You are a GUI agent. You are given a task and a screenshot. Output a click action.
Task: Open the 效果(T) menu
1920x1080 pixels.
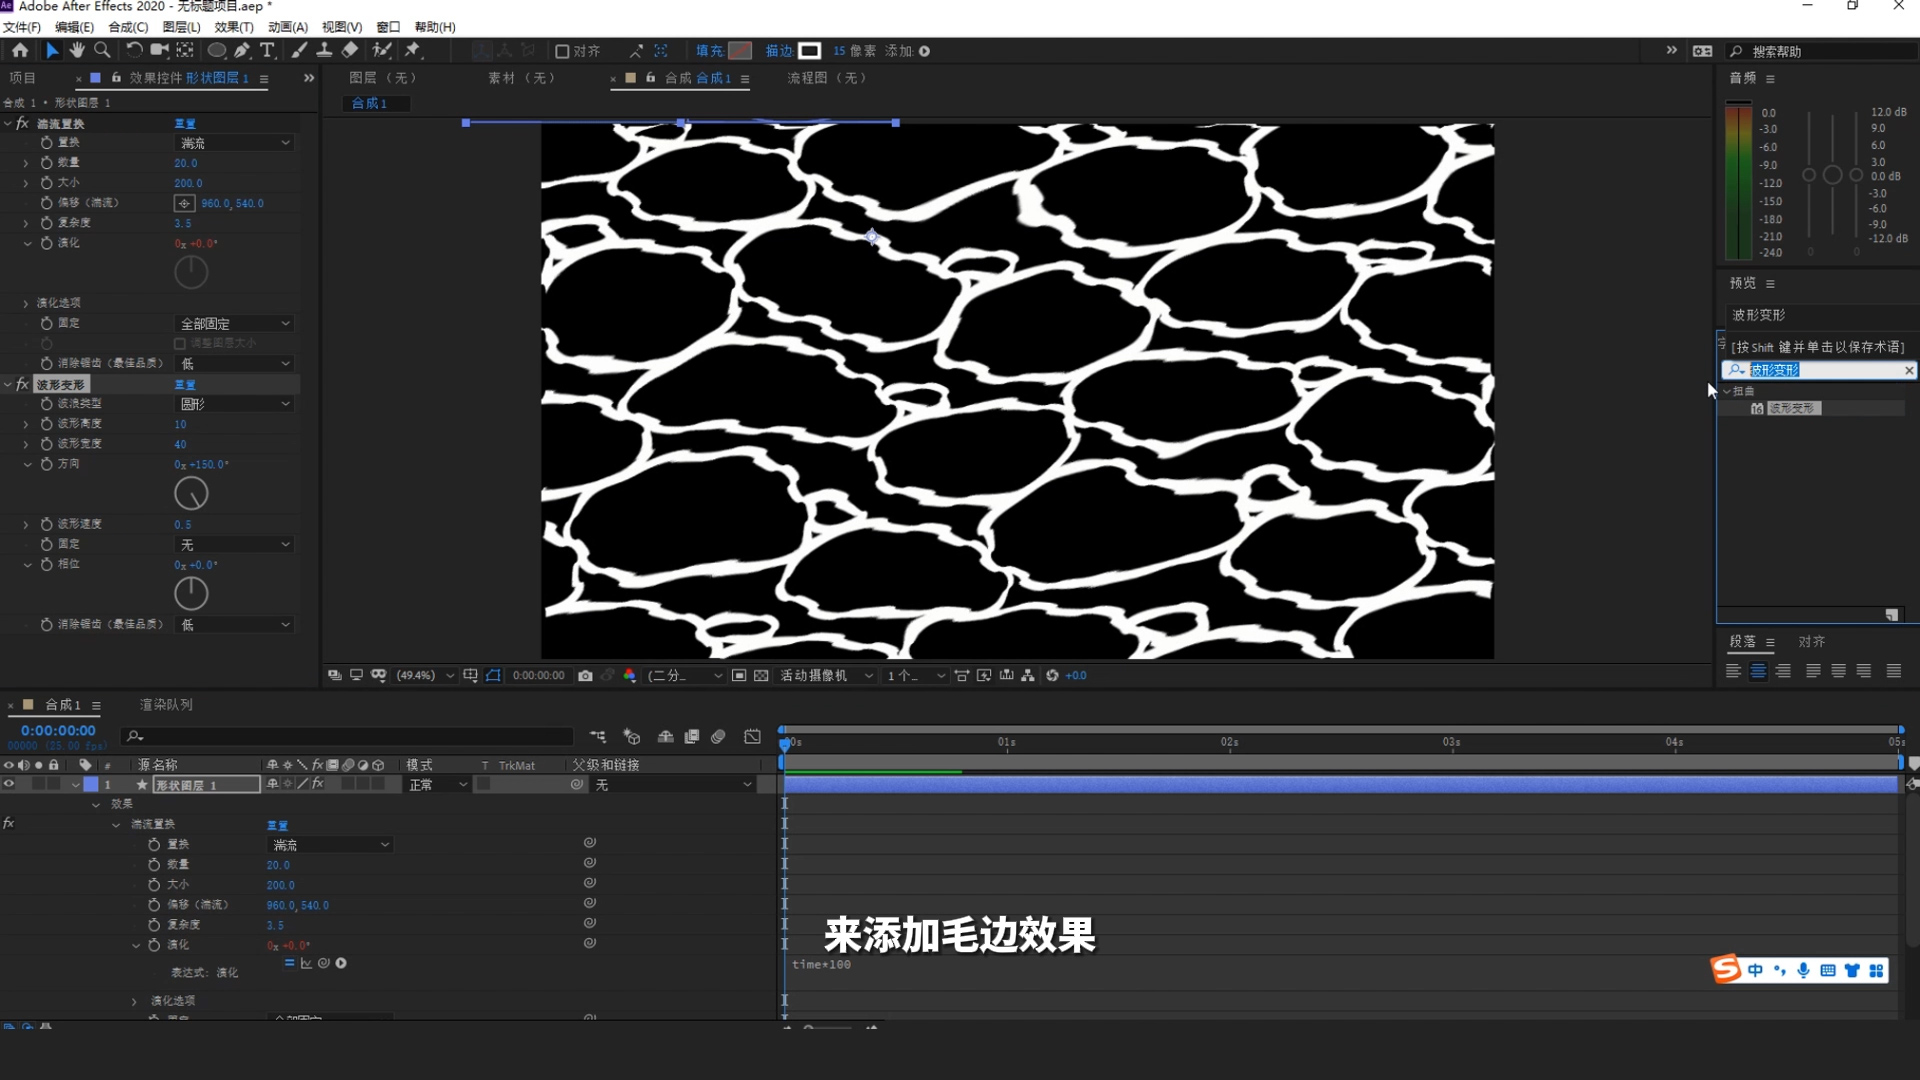coord(233,27)
